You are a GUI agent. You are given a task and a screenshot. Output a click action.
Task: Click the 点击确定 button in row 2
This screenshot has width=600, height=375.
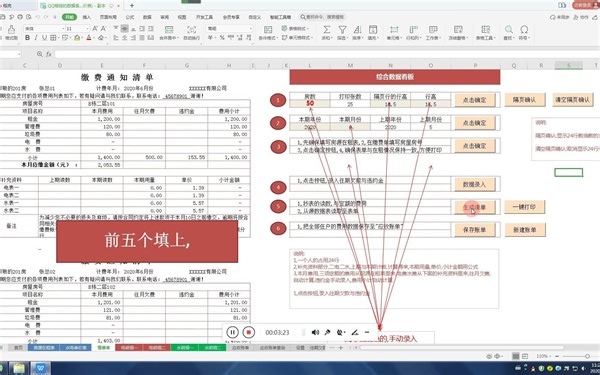click(x=474, y=123)
